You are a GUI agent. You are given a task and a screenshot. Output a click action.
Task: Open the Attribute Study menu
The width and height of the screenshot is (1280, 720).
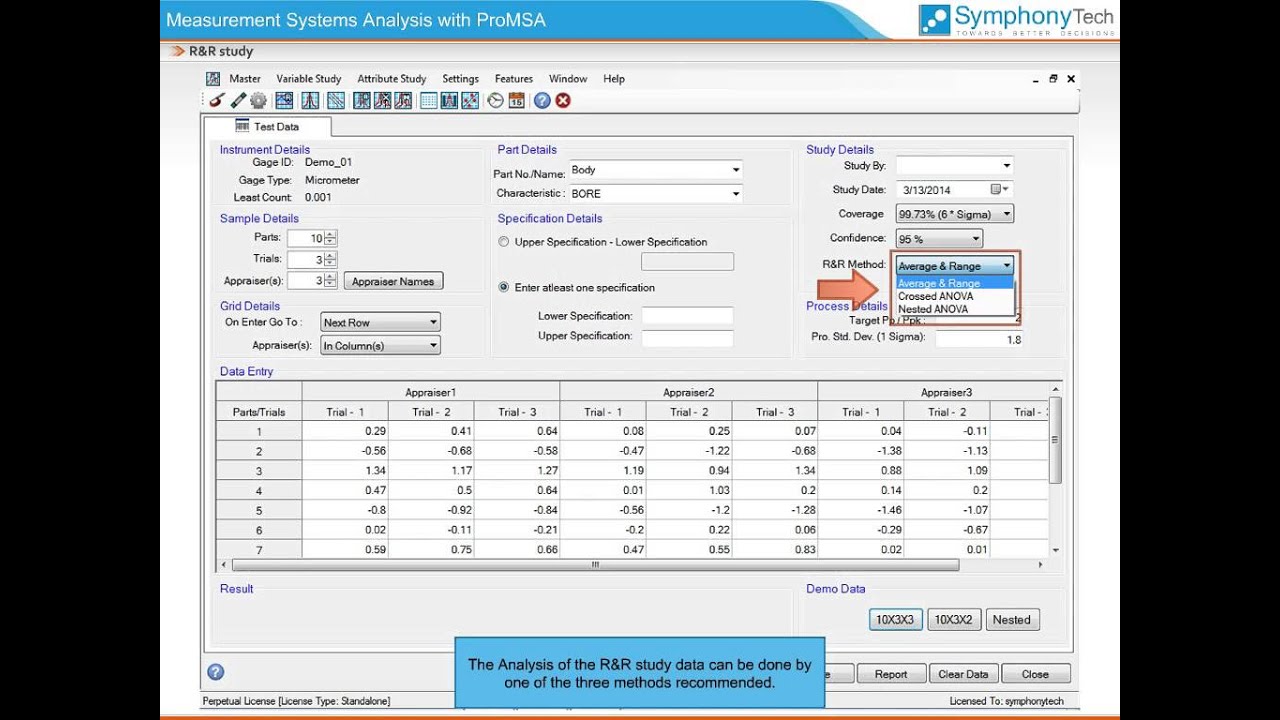click(392, 79)
